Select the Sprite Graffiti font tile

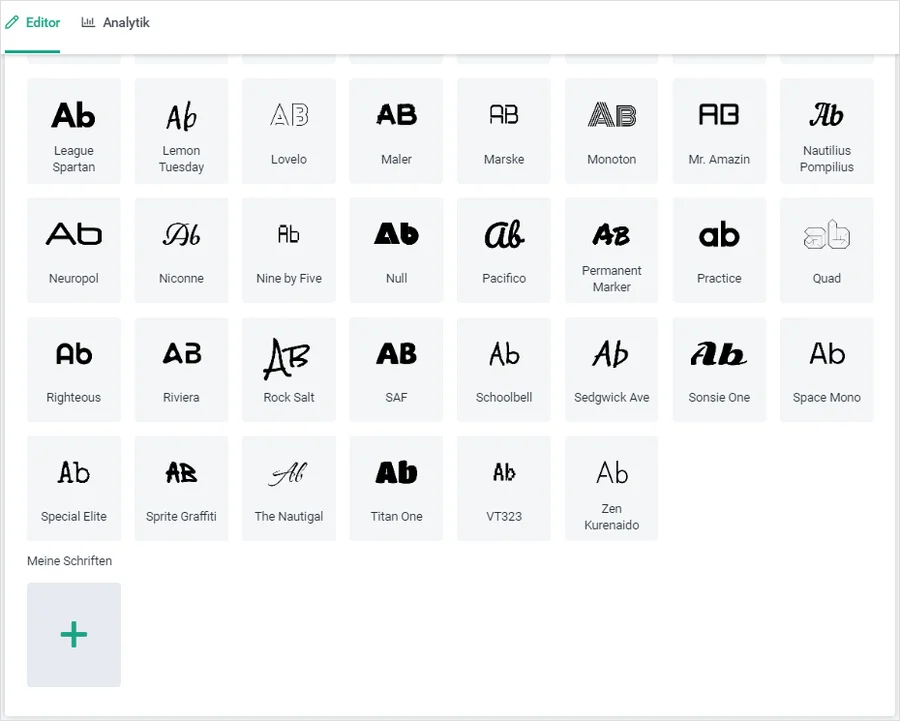pyautogui.click(x=182, y=488)
